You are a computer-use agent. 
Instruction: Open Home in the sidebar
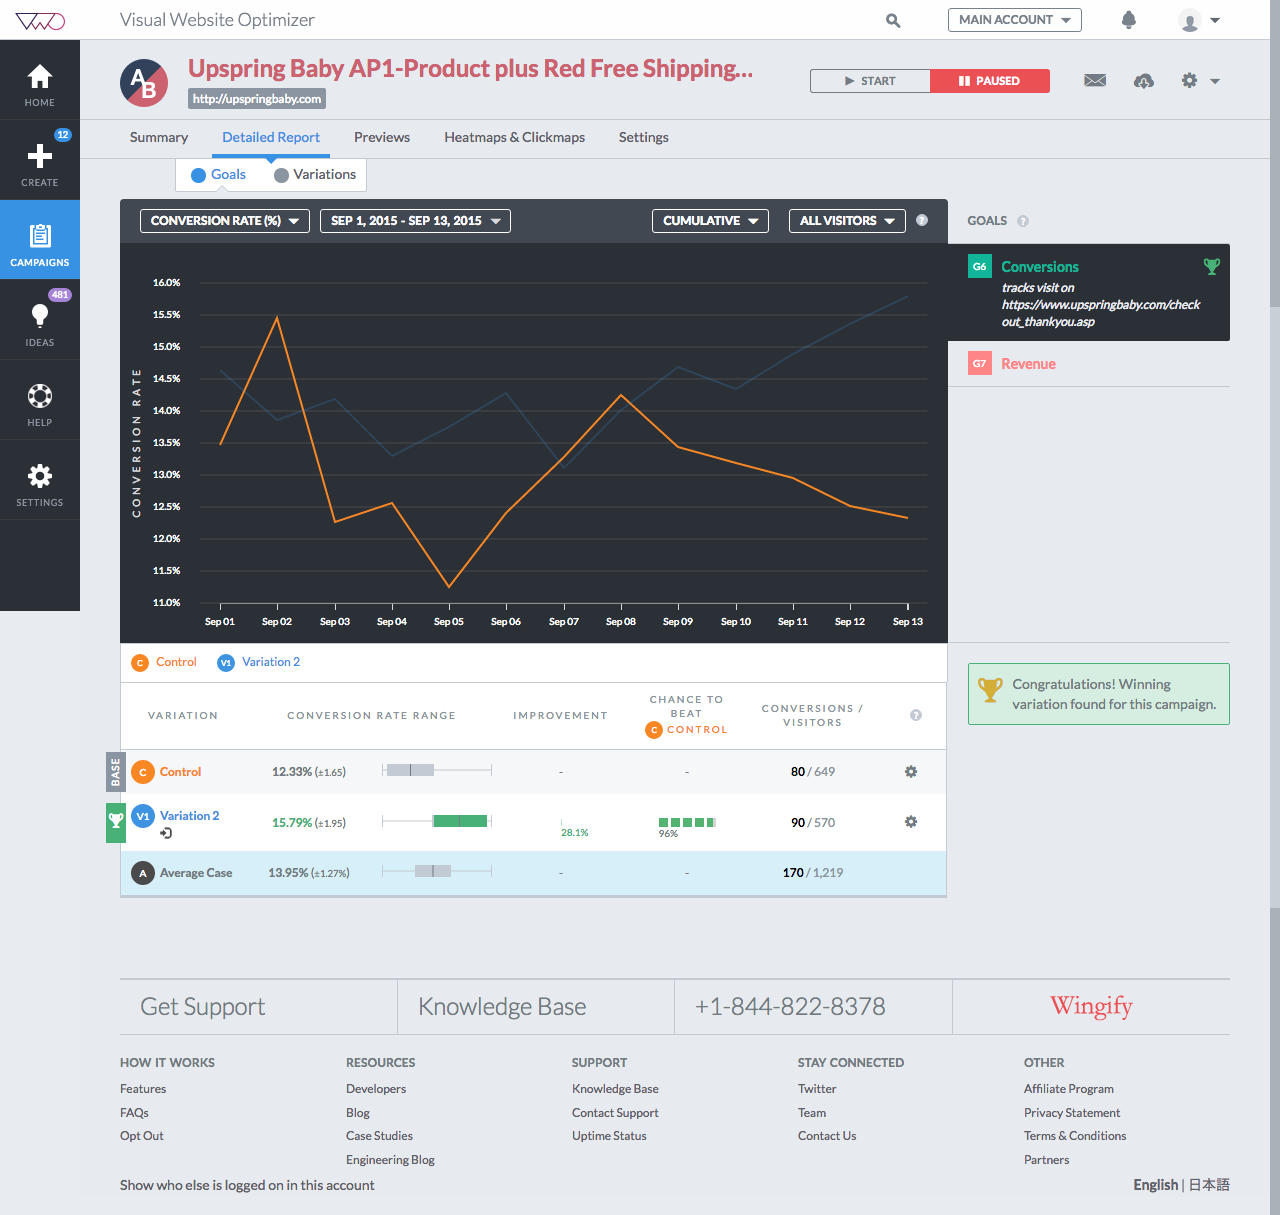pyautogui.click(x=40, y=80)
